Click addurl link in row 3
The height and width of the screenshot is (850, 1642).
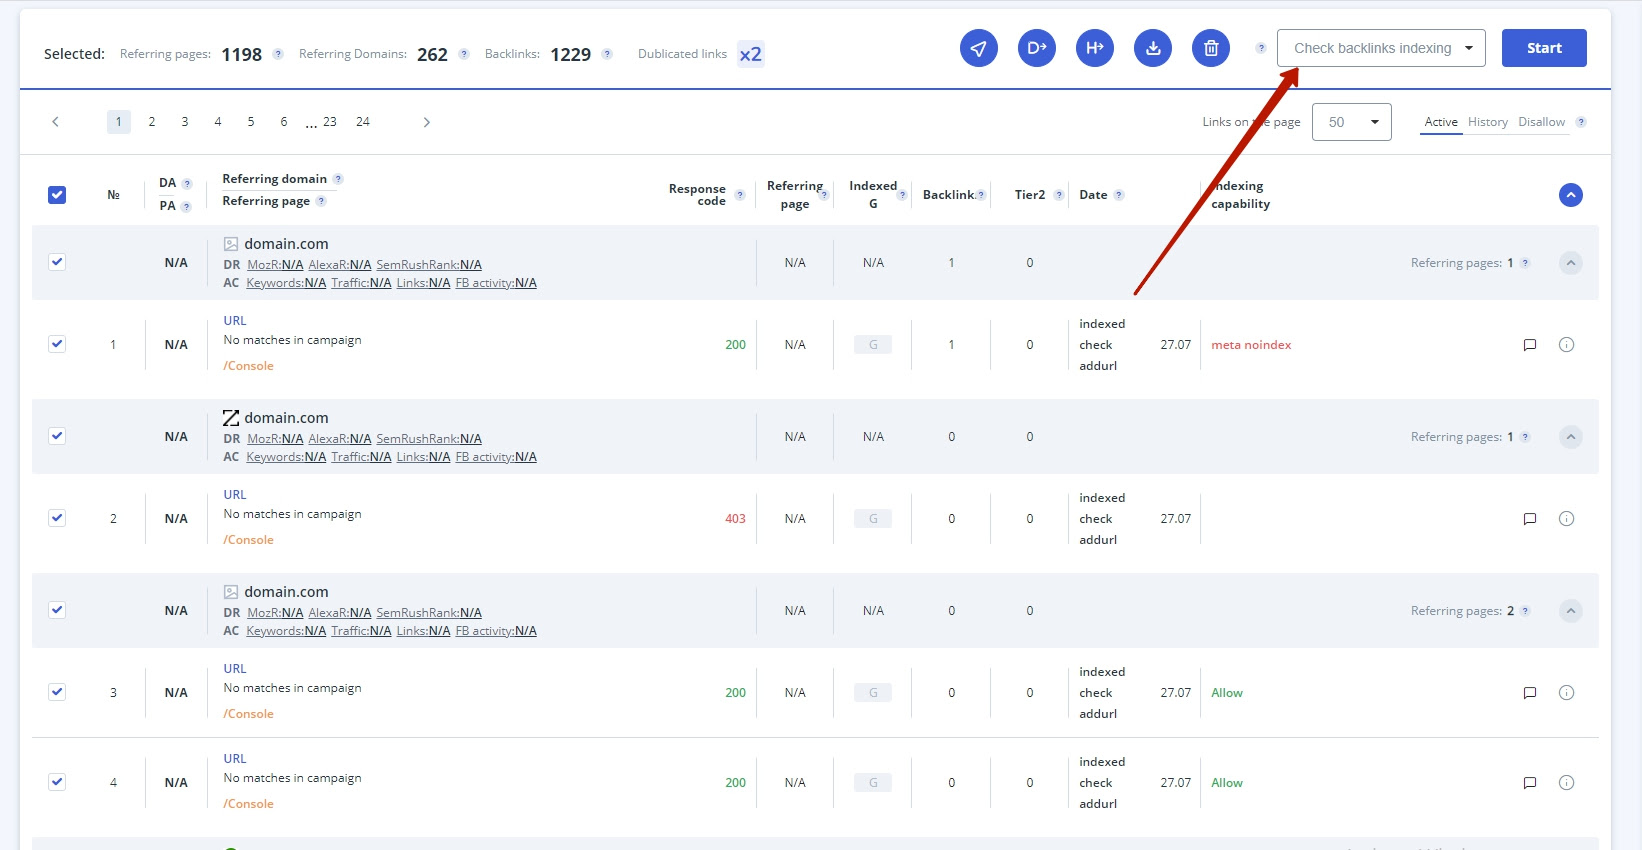coord(1098,714)
